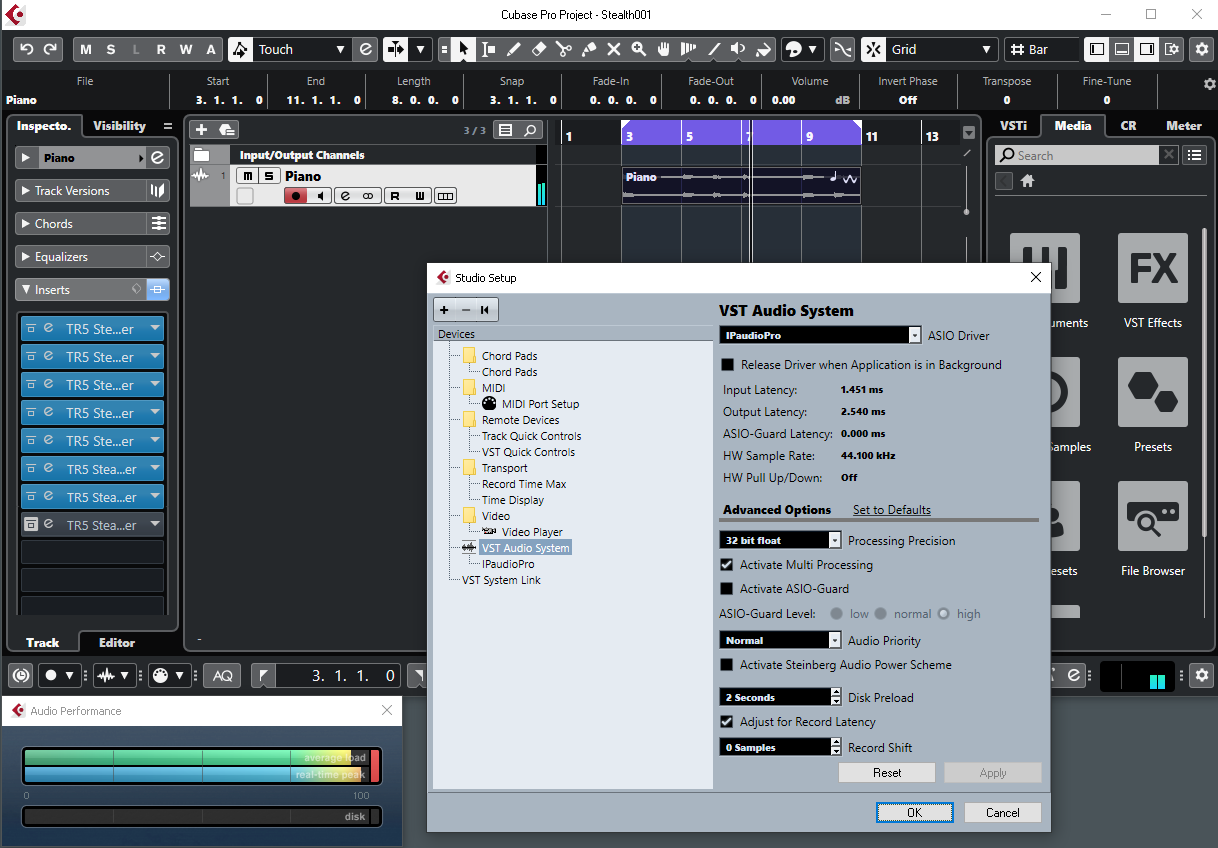1218x848 pixels.
Task: Select the Zoom magnifier tool
Action: coord(638,49)
